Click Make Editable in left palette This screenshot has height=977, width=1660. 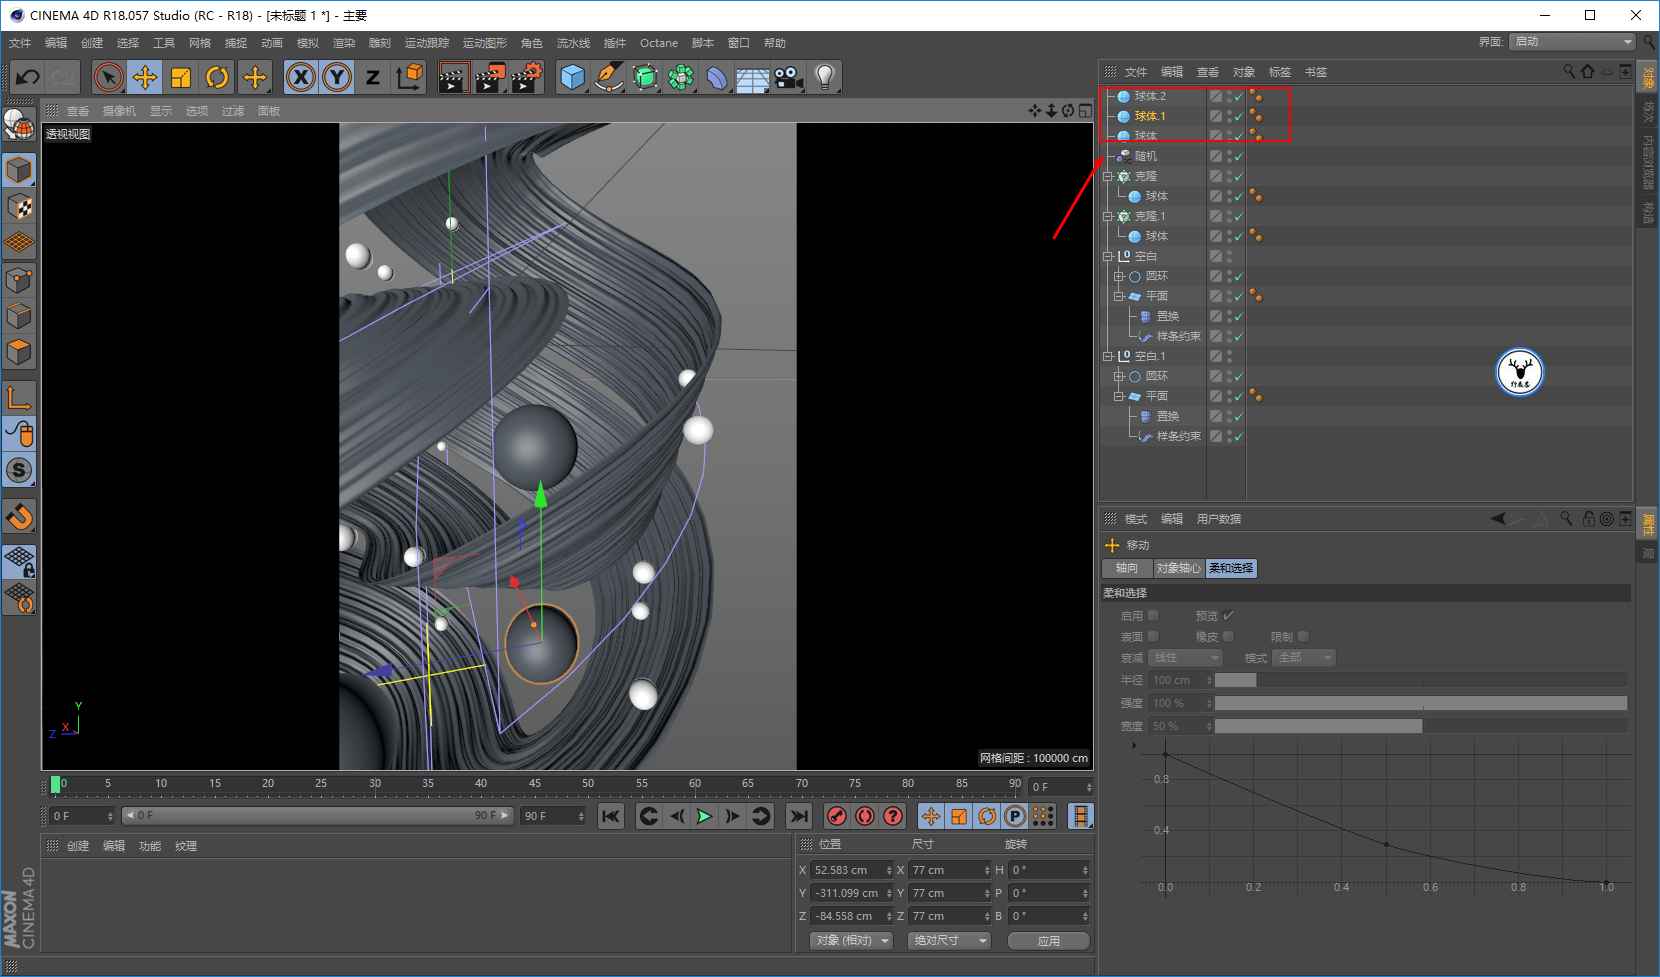coord(19,124)
